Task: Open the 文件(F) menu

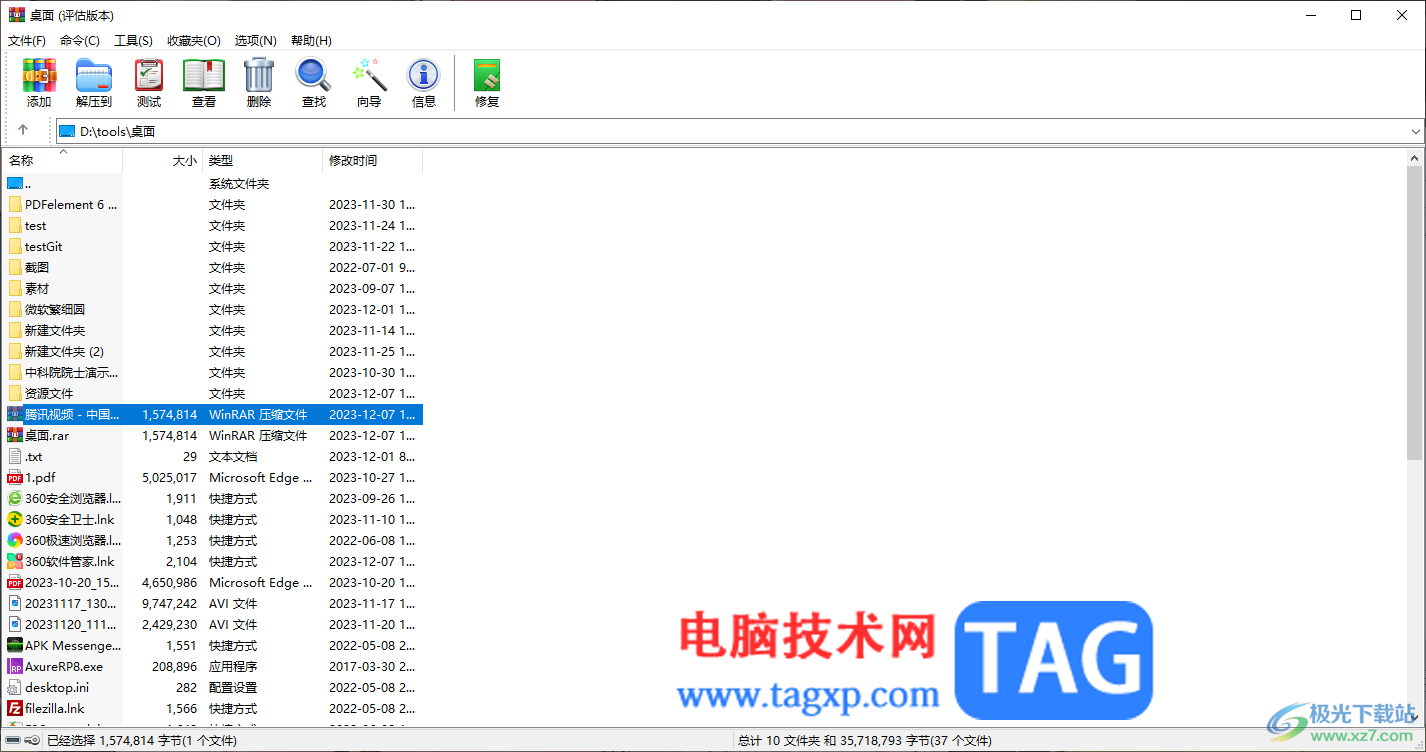Action: coord(27,40)
